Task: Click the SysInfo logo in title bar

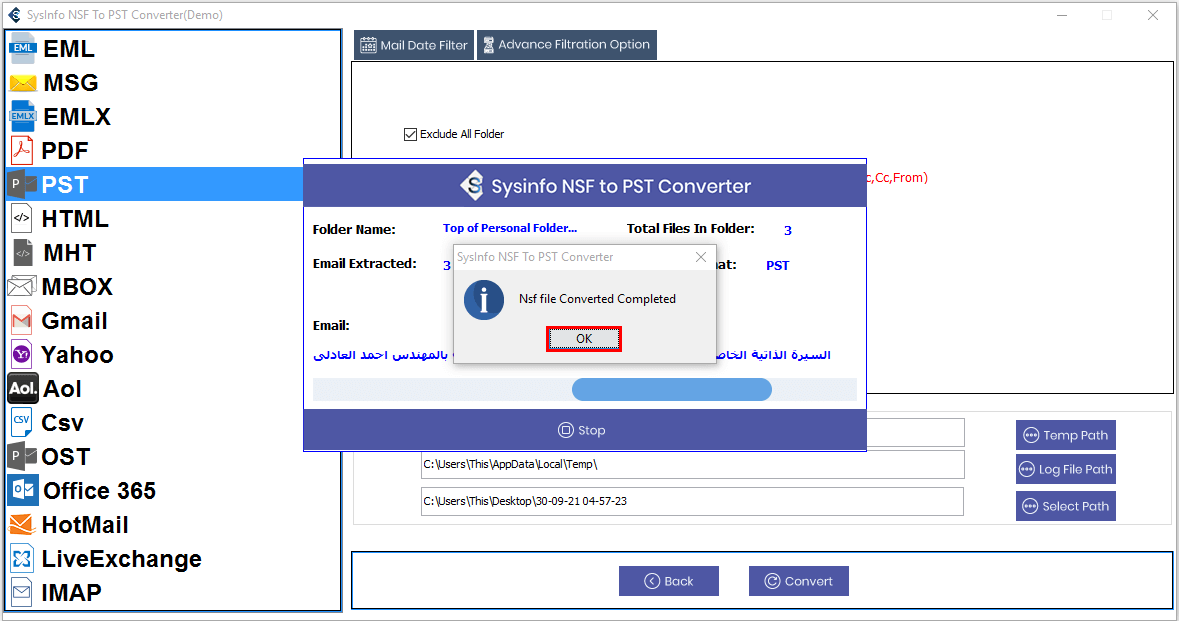Action: 14,15
